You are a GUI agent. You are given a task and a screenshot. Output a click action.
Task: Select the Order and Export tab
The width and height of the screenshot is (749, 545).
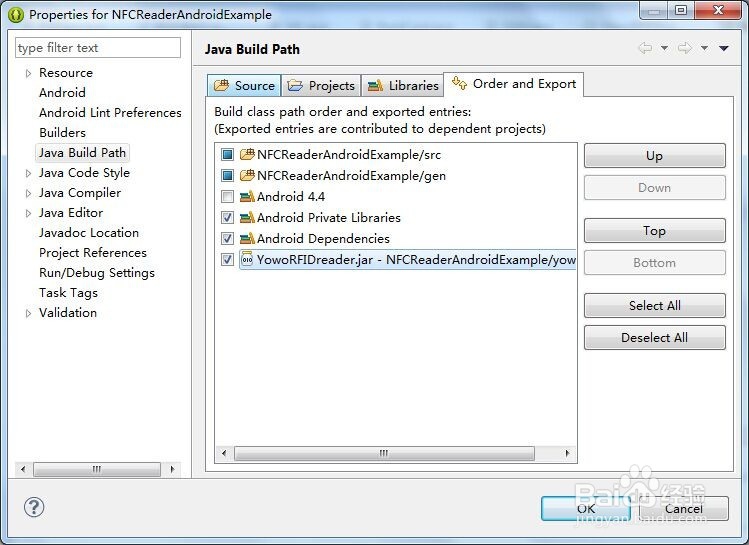[x=514, y=84]
